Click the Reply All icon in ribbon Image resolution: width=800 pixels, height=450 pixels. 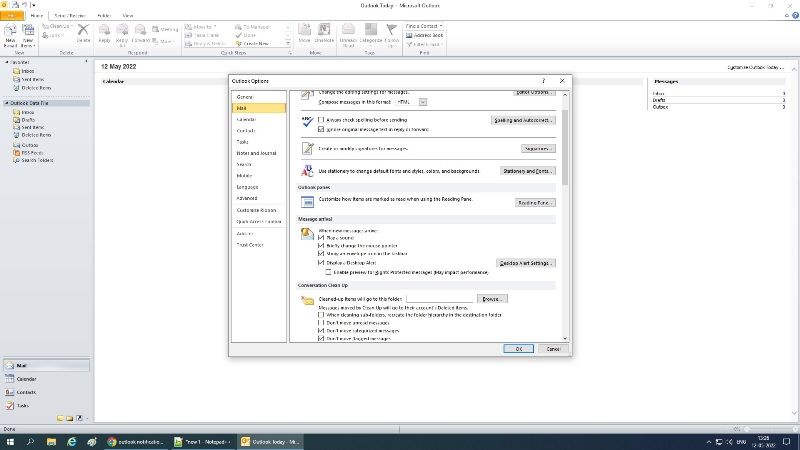122,30
